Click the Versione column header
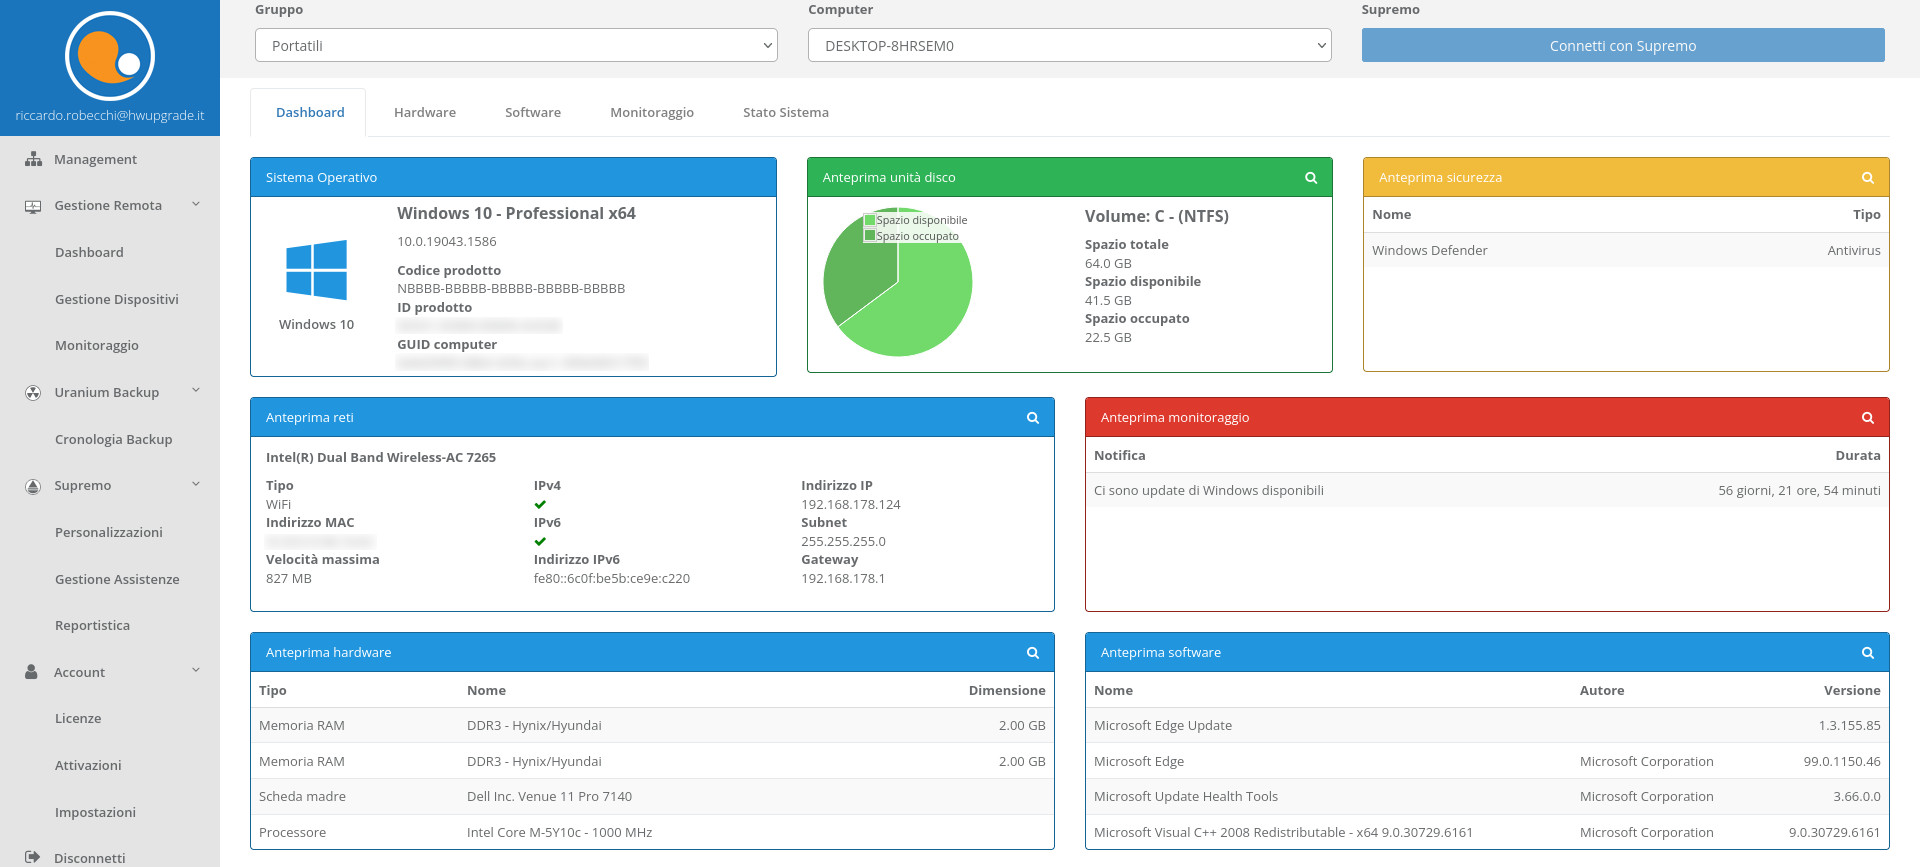 click(1852, 691)
